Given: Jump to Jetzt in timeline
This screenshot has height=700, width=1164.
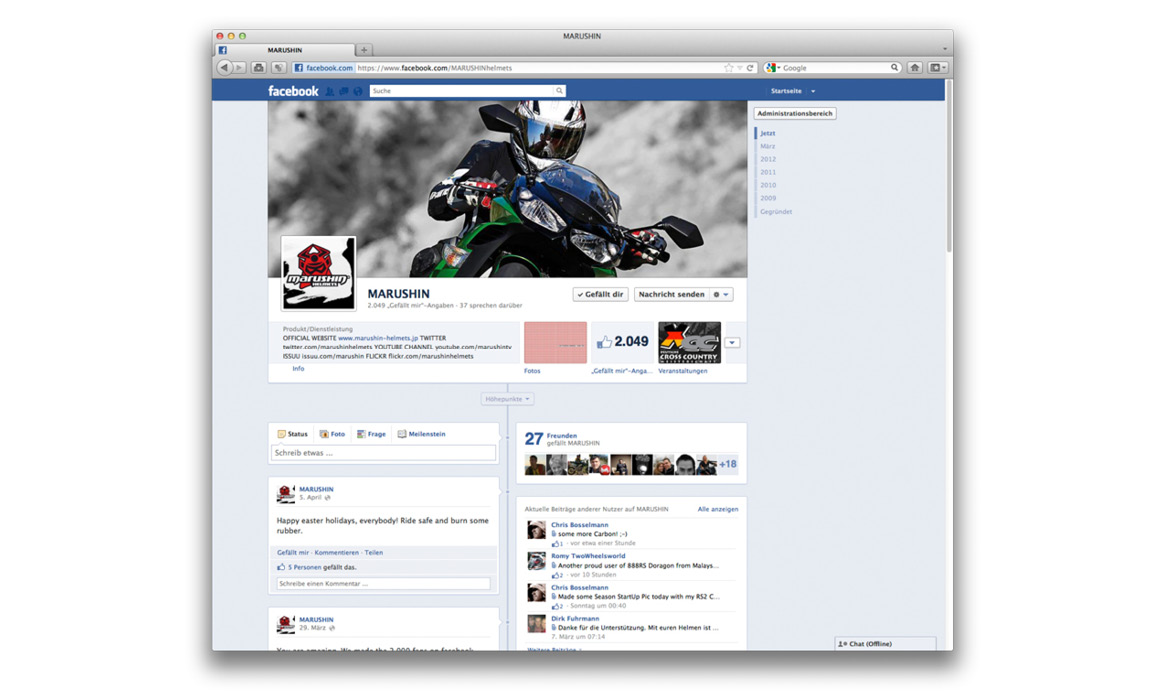Looking at the screenshot, I should pyautogui.click(x=768, y=134).
